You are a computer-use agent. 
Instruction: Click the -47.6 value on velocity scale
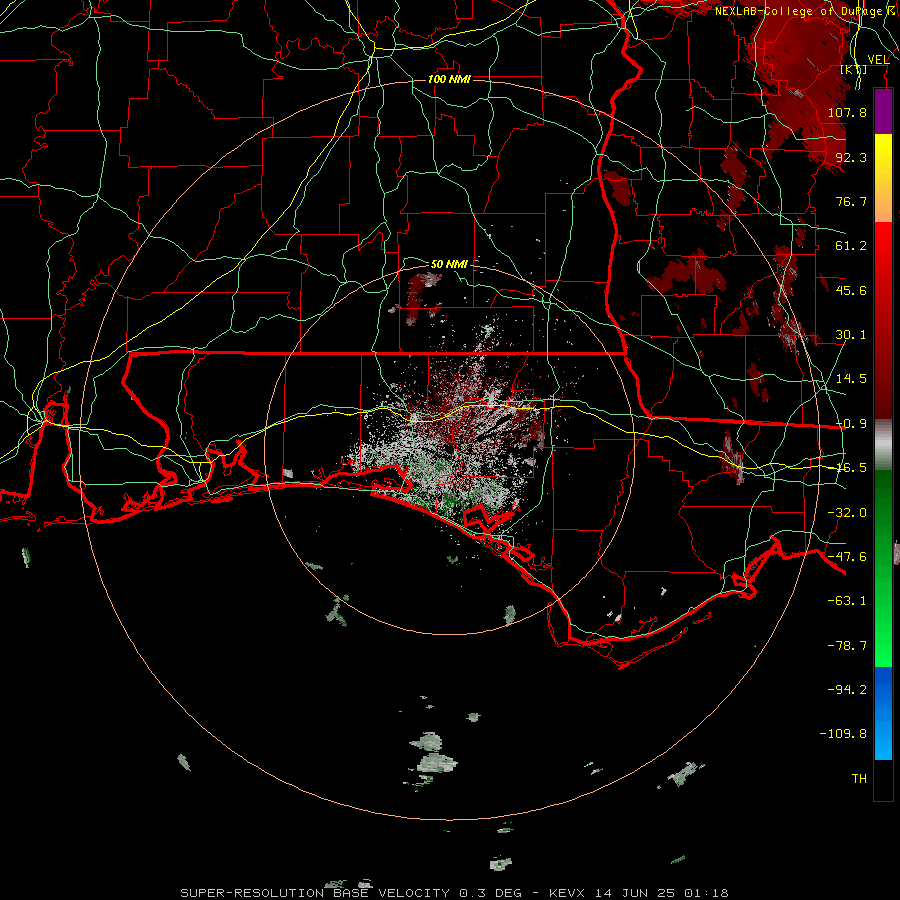(847, 557)
